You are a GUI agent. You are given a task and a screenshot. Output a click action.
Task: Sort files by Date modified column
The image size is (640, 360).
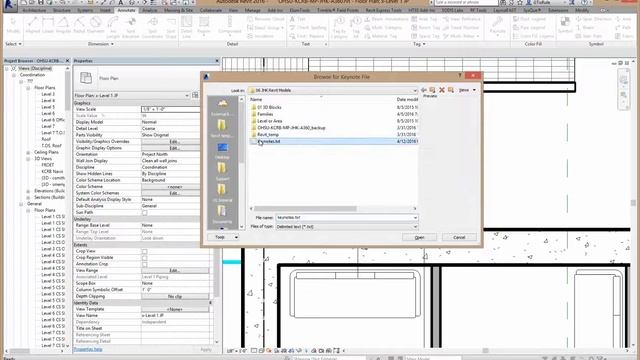(x=407, y=99)
